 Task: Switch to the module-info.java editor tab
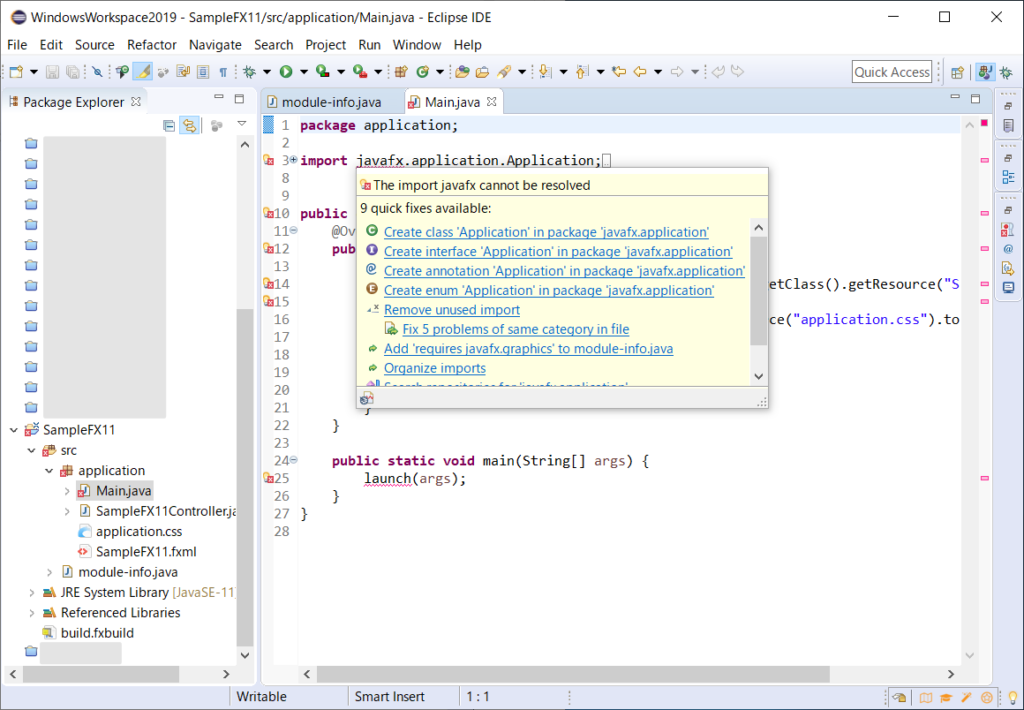[x=330, y=101]
